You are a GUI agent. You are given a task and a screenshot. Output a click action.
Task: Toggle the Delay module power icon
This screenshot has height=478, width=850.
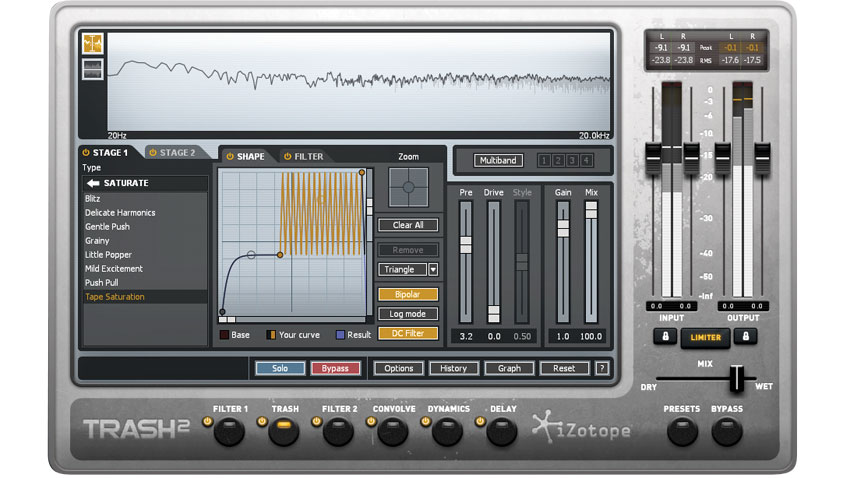(x=480, y=421)
